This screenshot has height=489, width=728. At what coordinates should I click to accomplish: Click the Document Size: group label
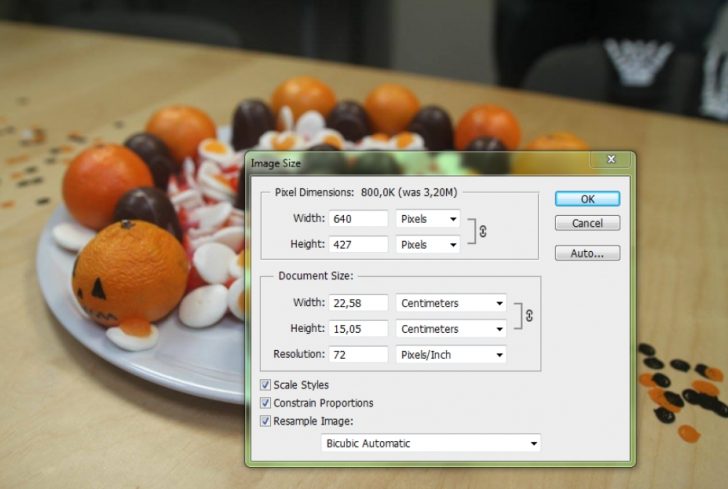pyautogui.click(x=316, y=276)
